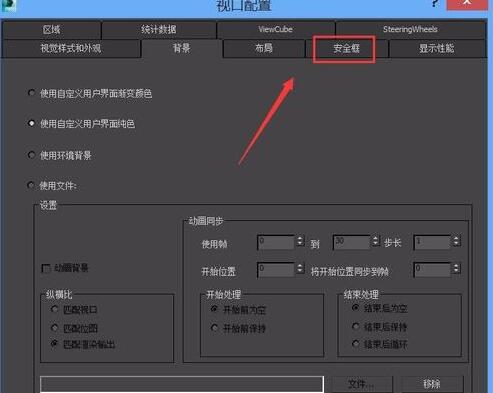
Task: Click the 将开始位置同步到帧 spinner arrows
Action: 456,268
